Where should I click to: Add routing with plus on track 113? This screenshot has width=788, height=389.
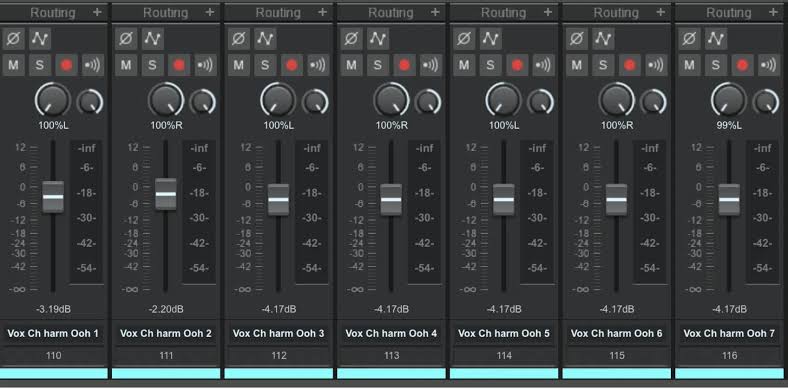point(435,12)
